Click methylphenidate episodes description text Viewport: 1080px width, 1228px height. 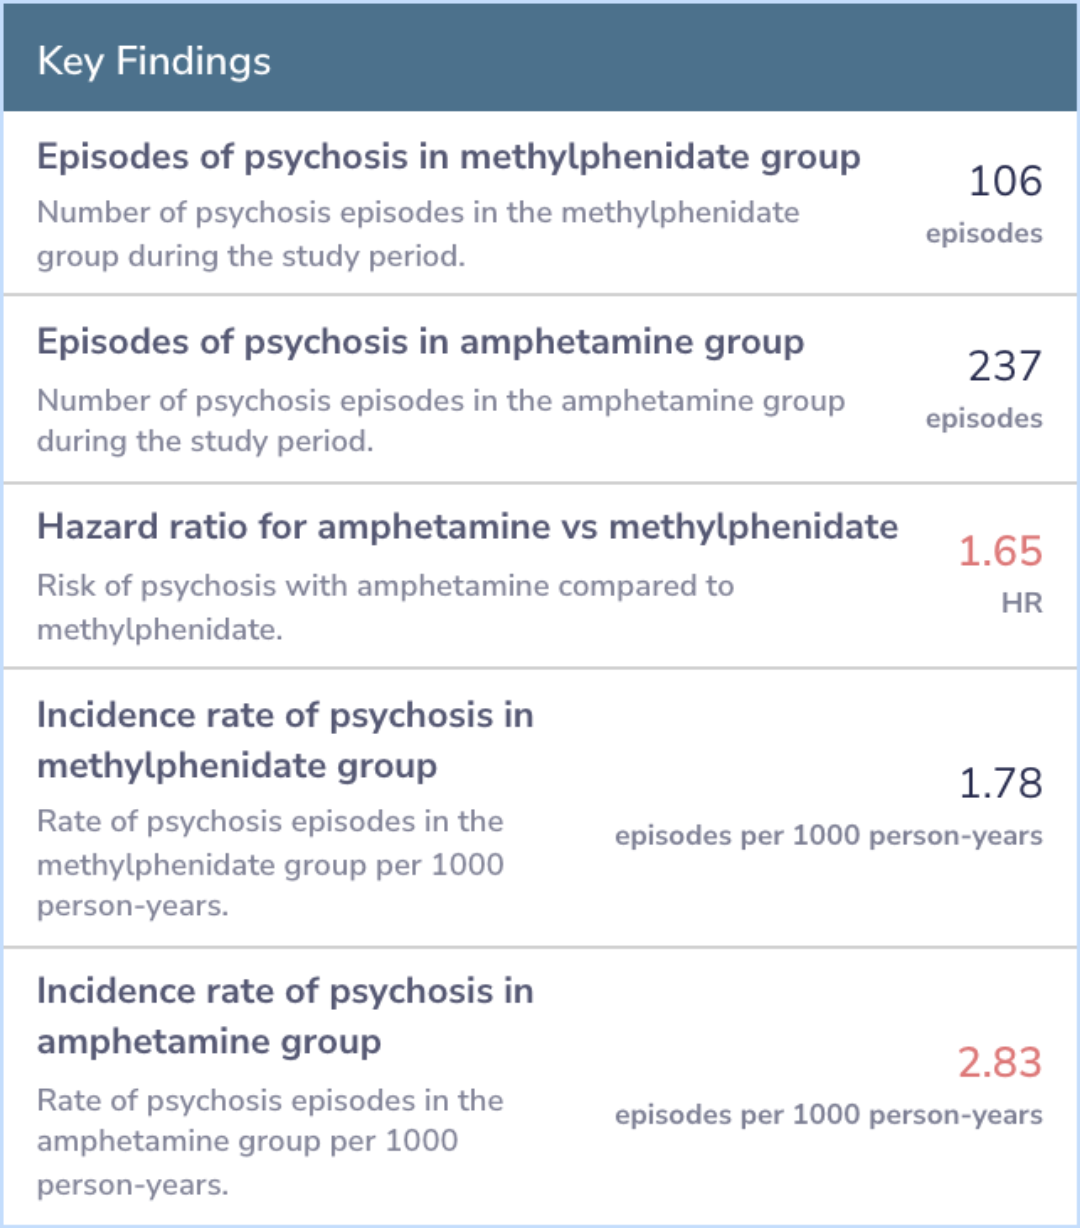pyautogui.click(x=418, y=234)
